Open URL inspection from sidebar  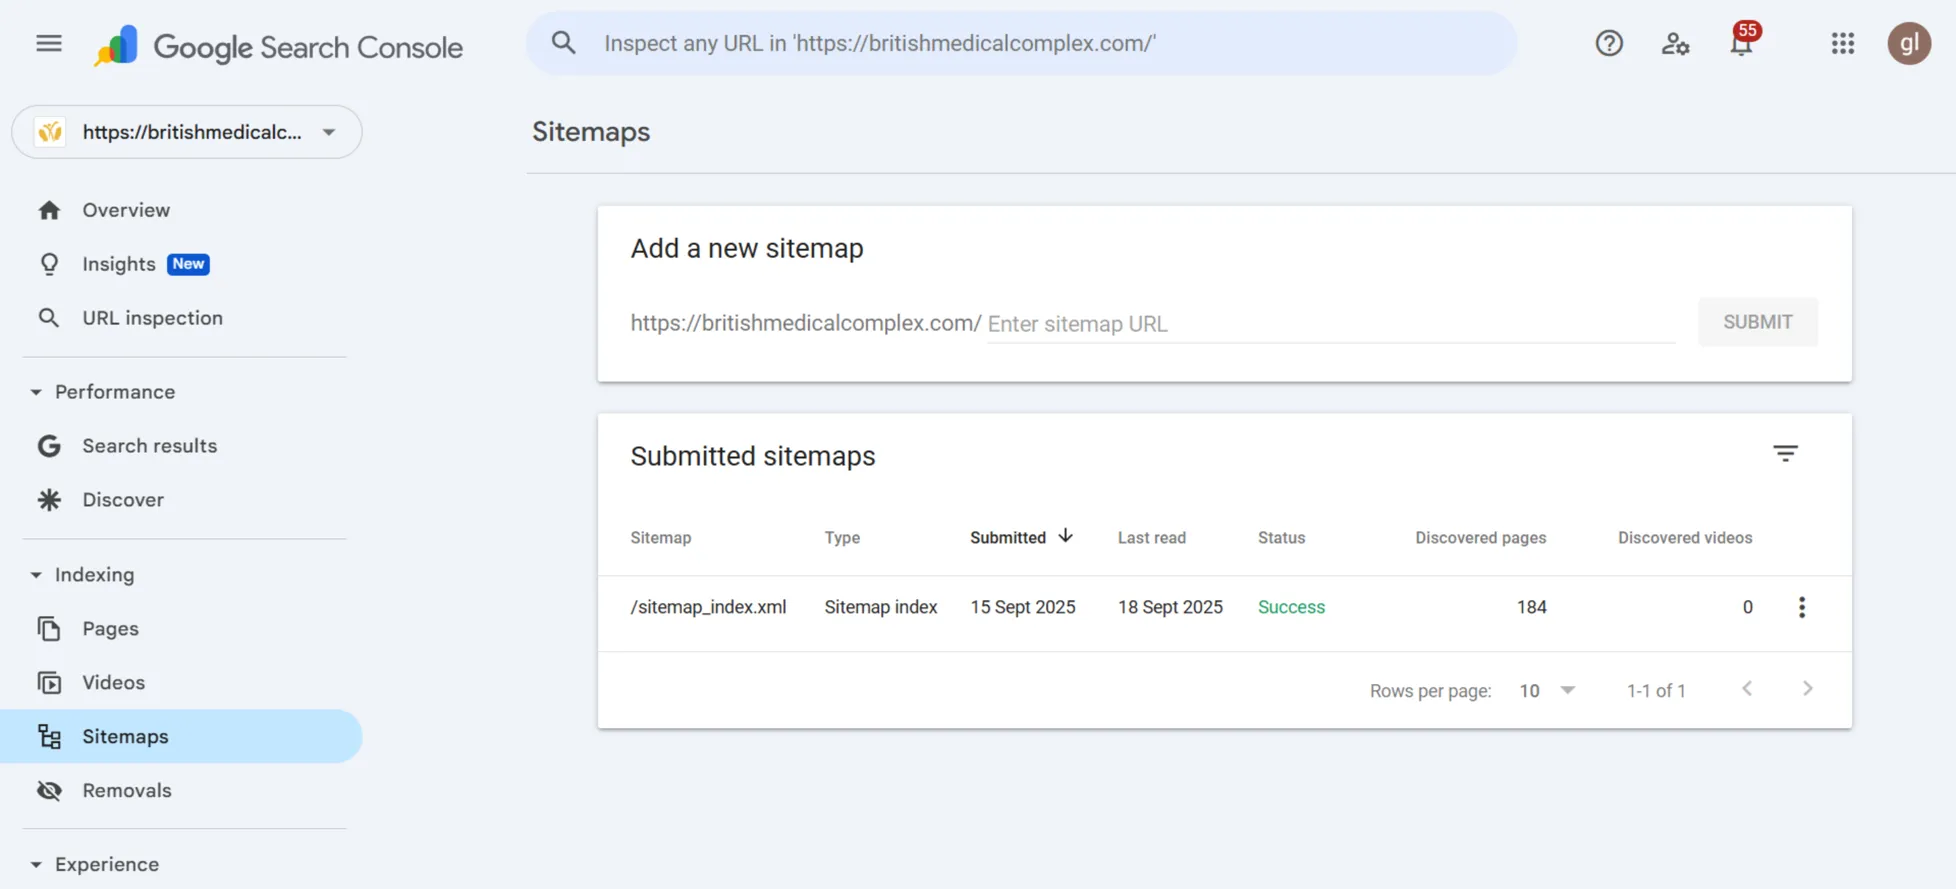(x=152, y=318)
